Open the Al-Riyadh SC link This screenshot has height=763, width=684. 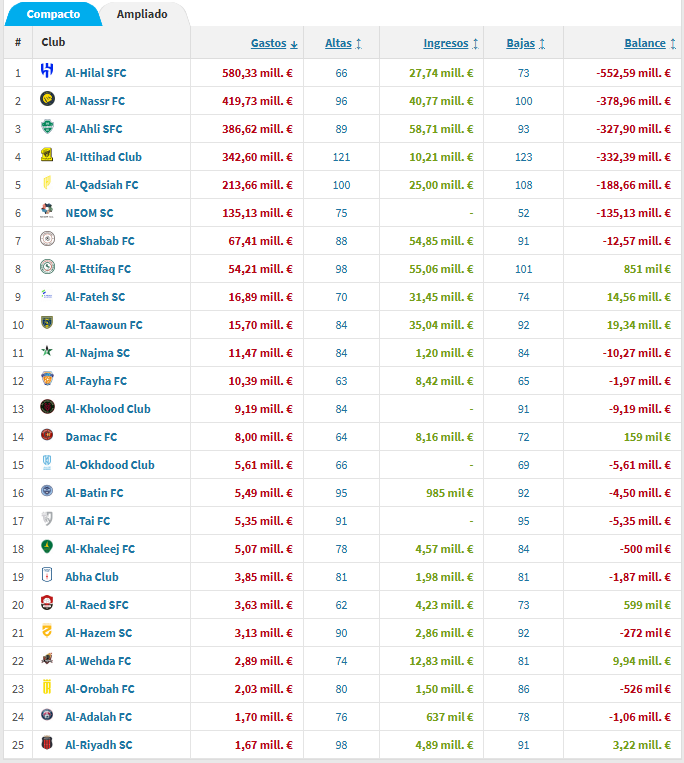pos(99,745)
